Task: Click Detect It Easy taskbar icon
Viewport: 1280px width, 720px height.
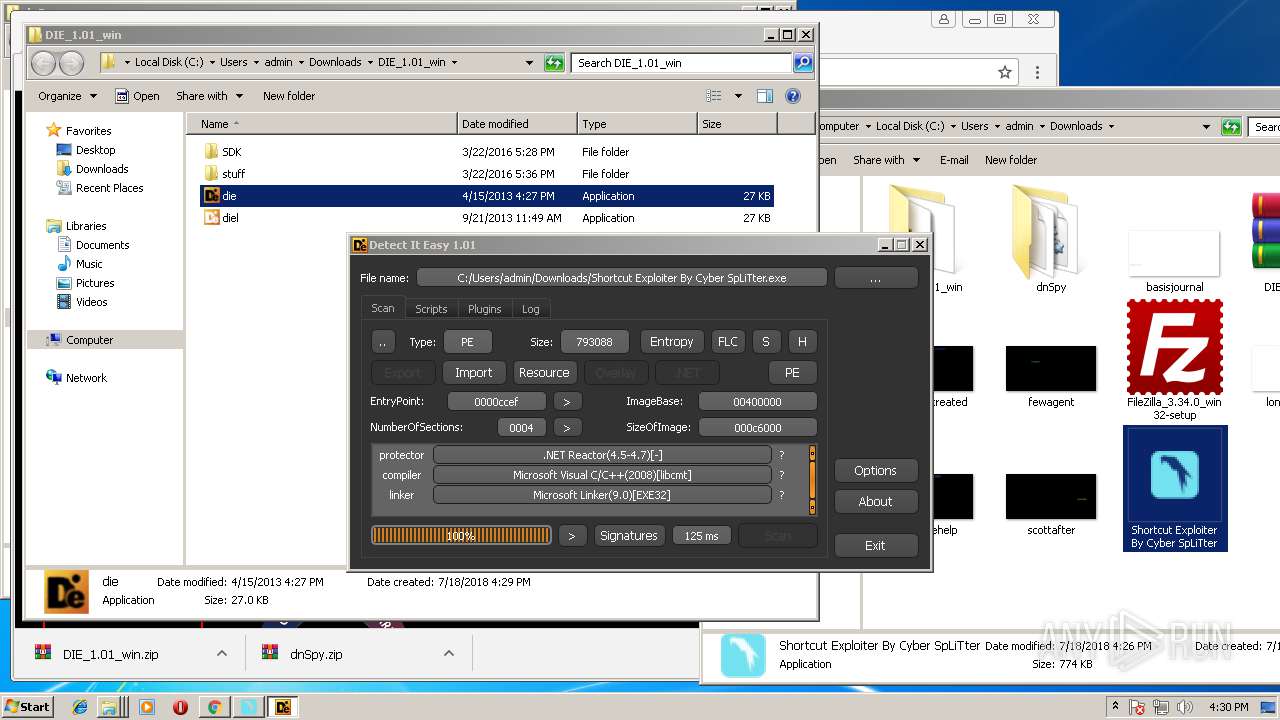Action: [283, 706]
